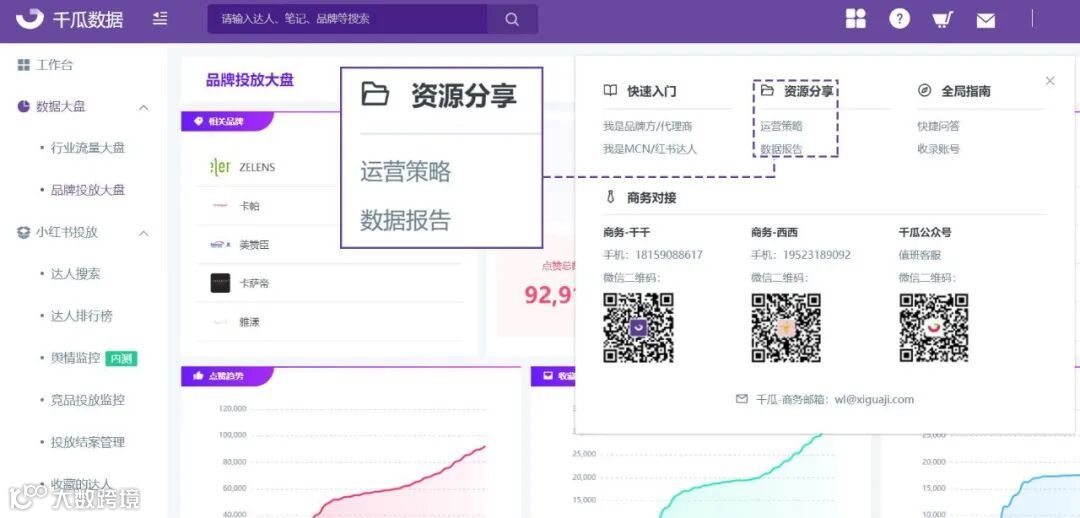Open 竞品投放监控 sidebar item
1080x518 pixels.
click(x=87, y=400)
